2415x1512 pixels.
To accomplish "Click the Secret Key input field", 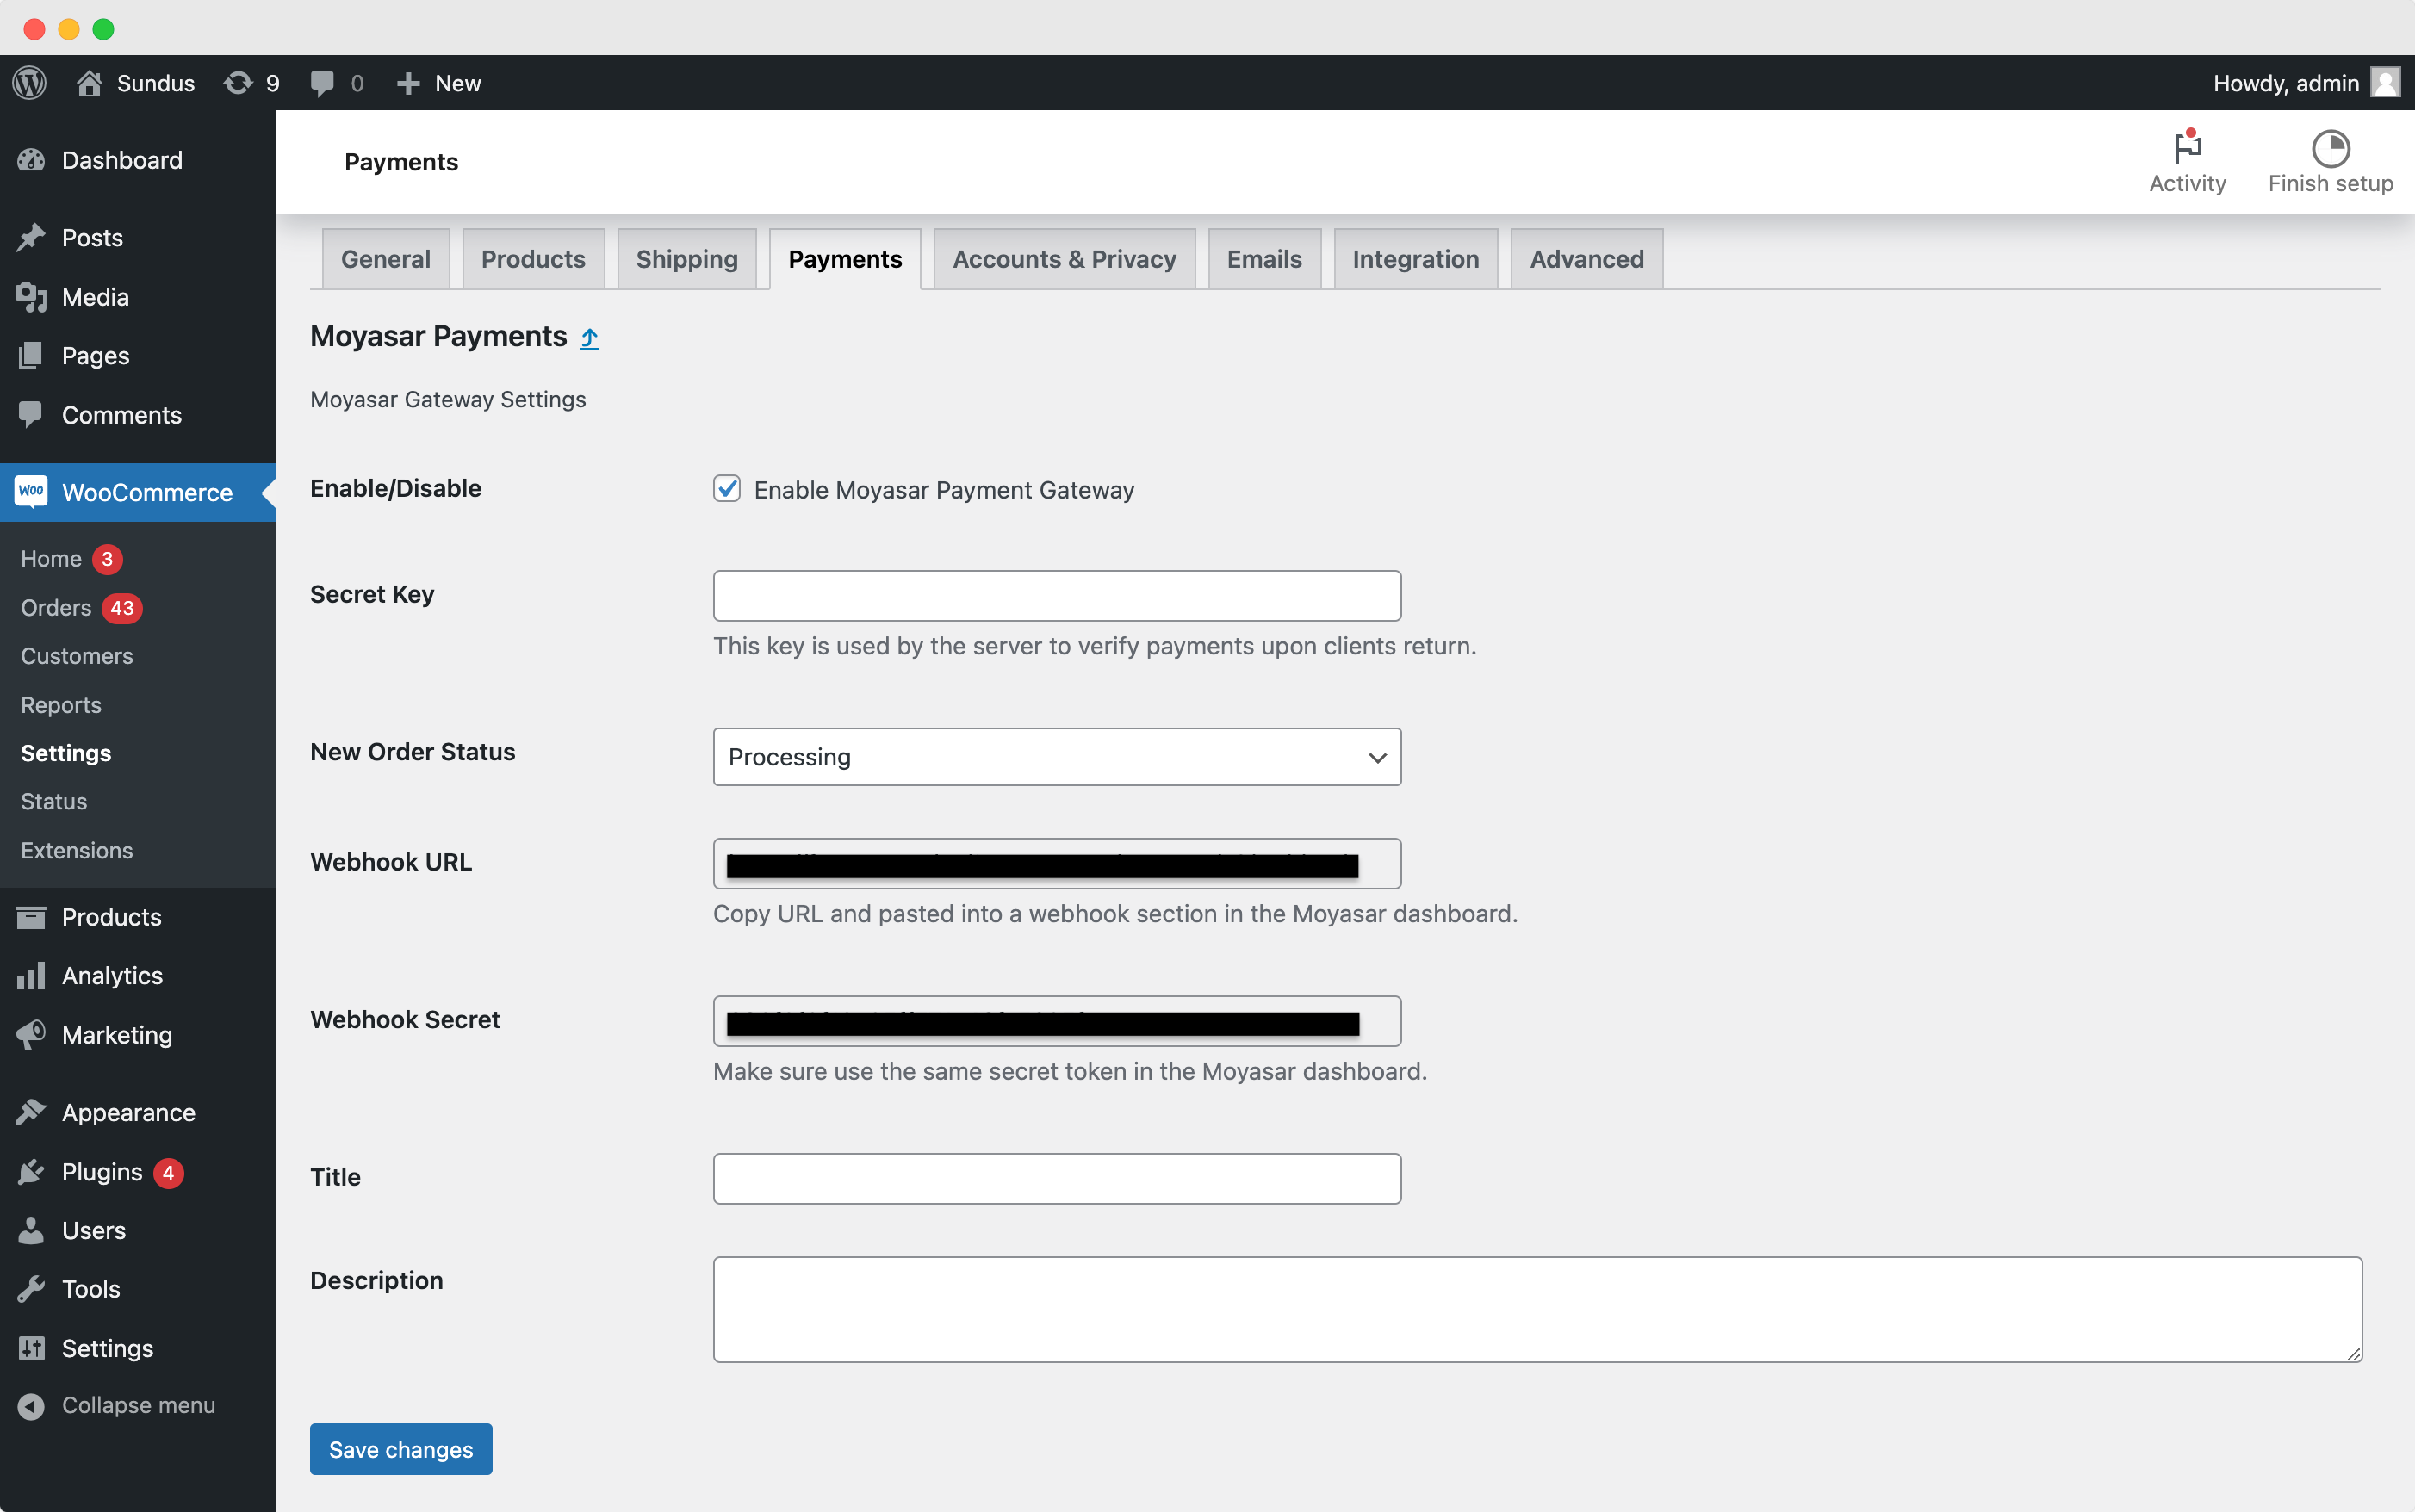I will [x=1058, y=596].
